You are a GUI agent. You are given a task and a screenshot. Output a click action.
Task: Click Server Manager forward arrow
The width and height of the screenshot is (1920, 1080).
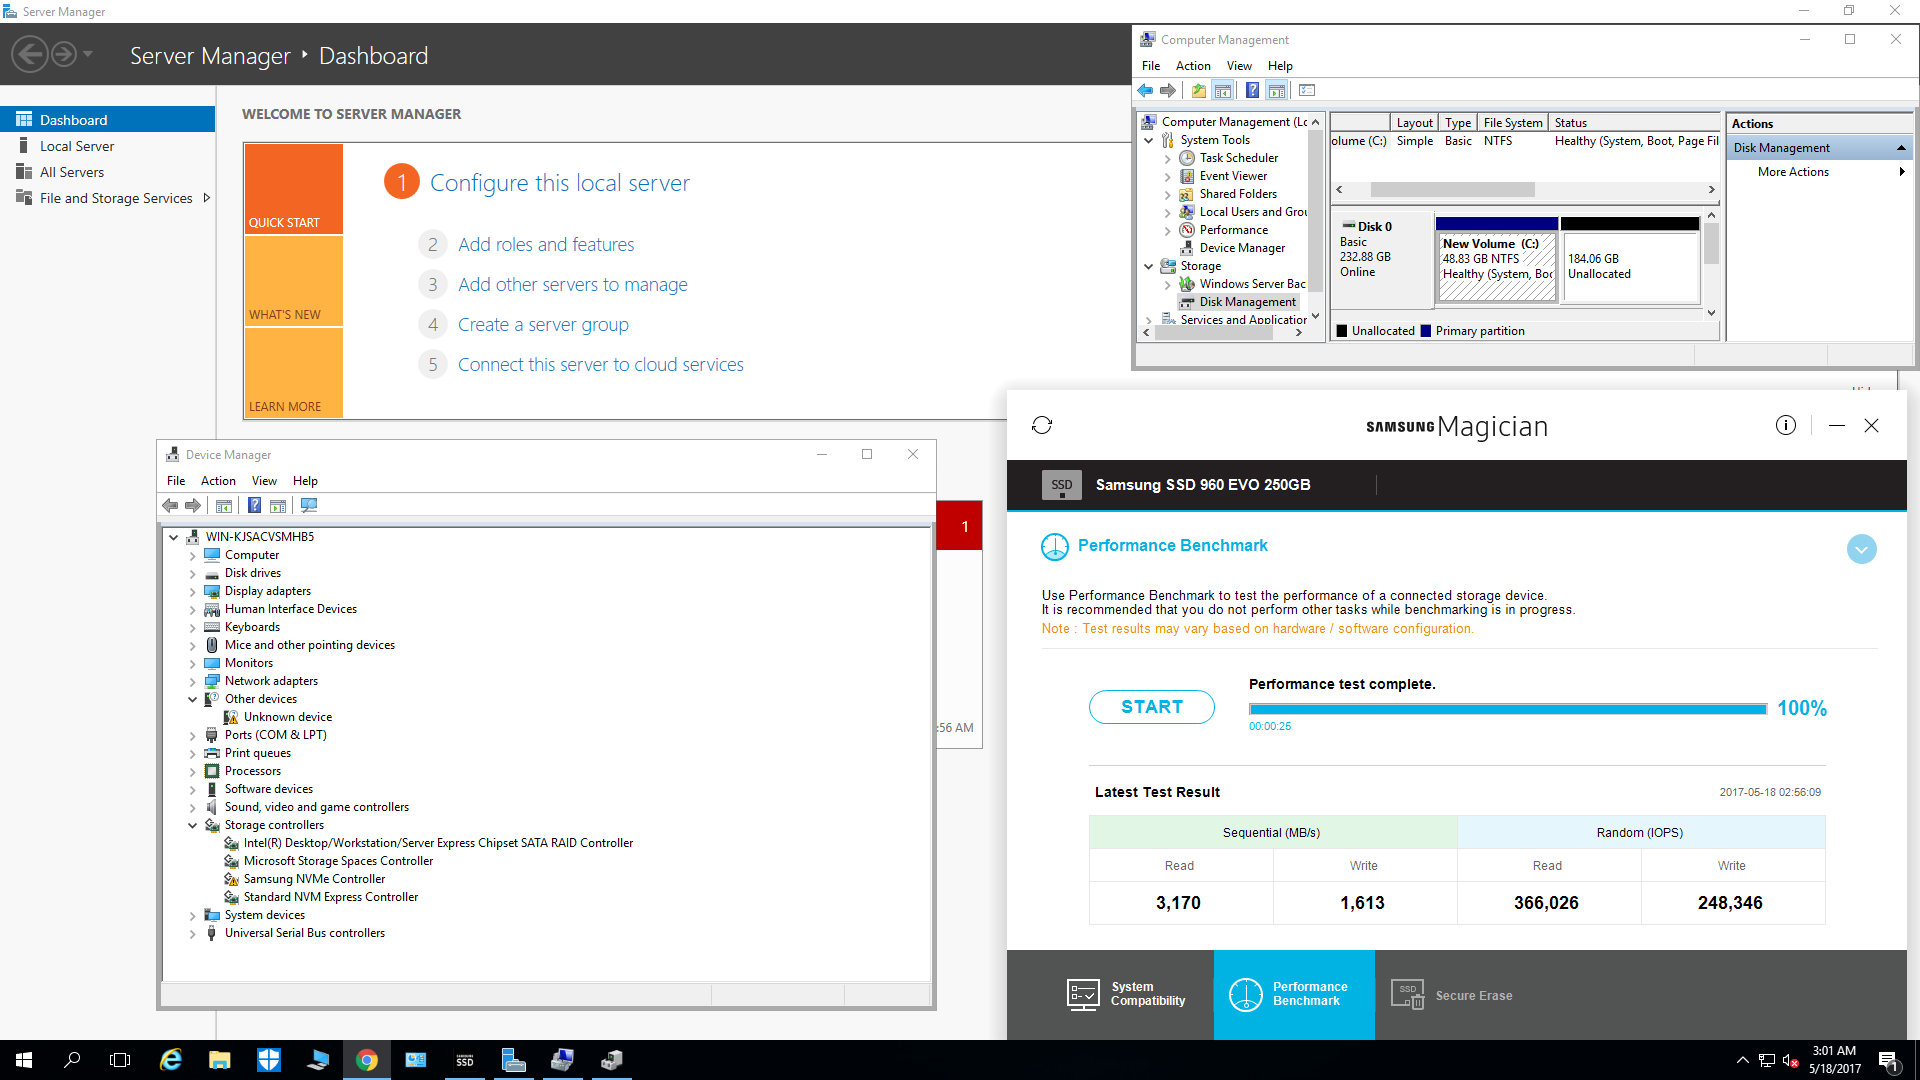(x=64, y=54)
